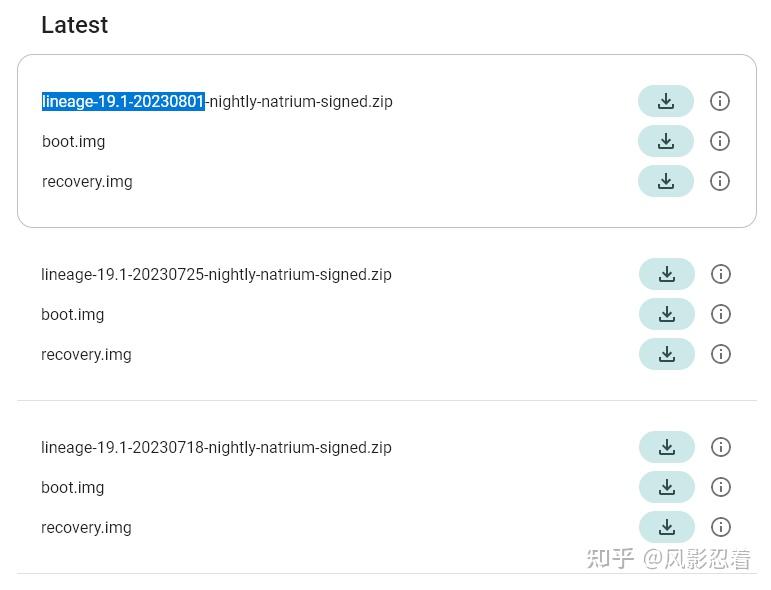Download boot.img from 20230725 build
Image resolution: width=771 pixels, height=590 pixels.
coord(667,314)
